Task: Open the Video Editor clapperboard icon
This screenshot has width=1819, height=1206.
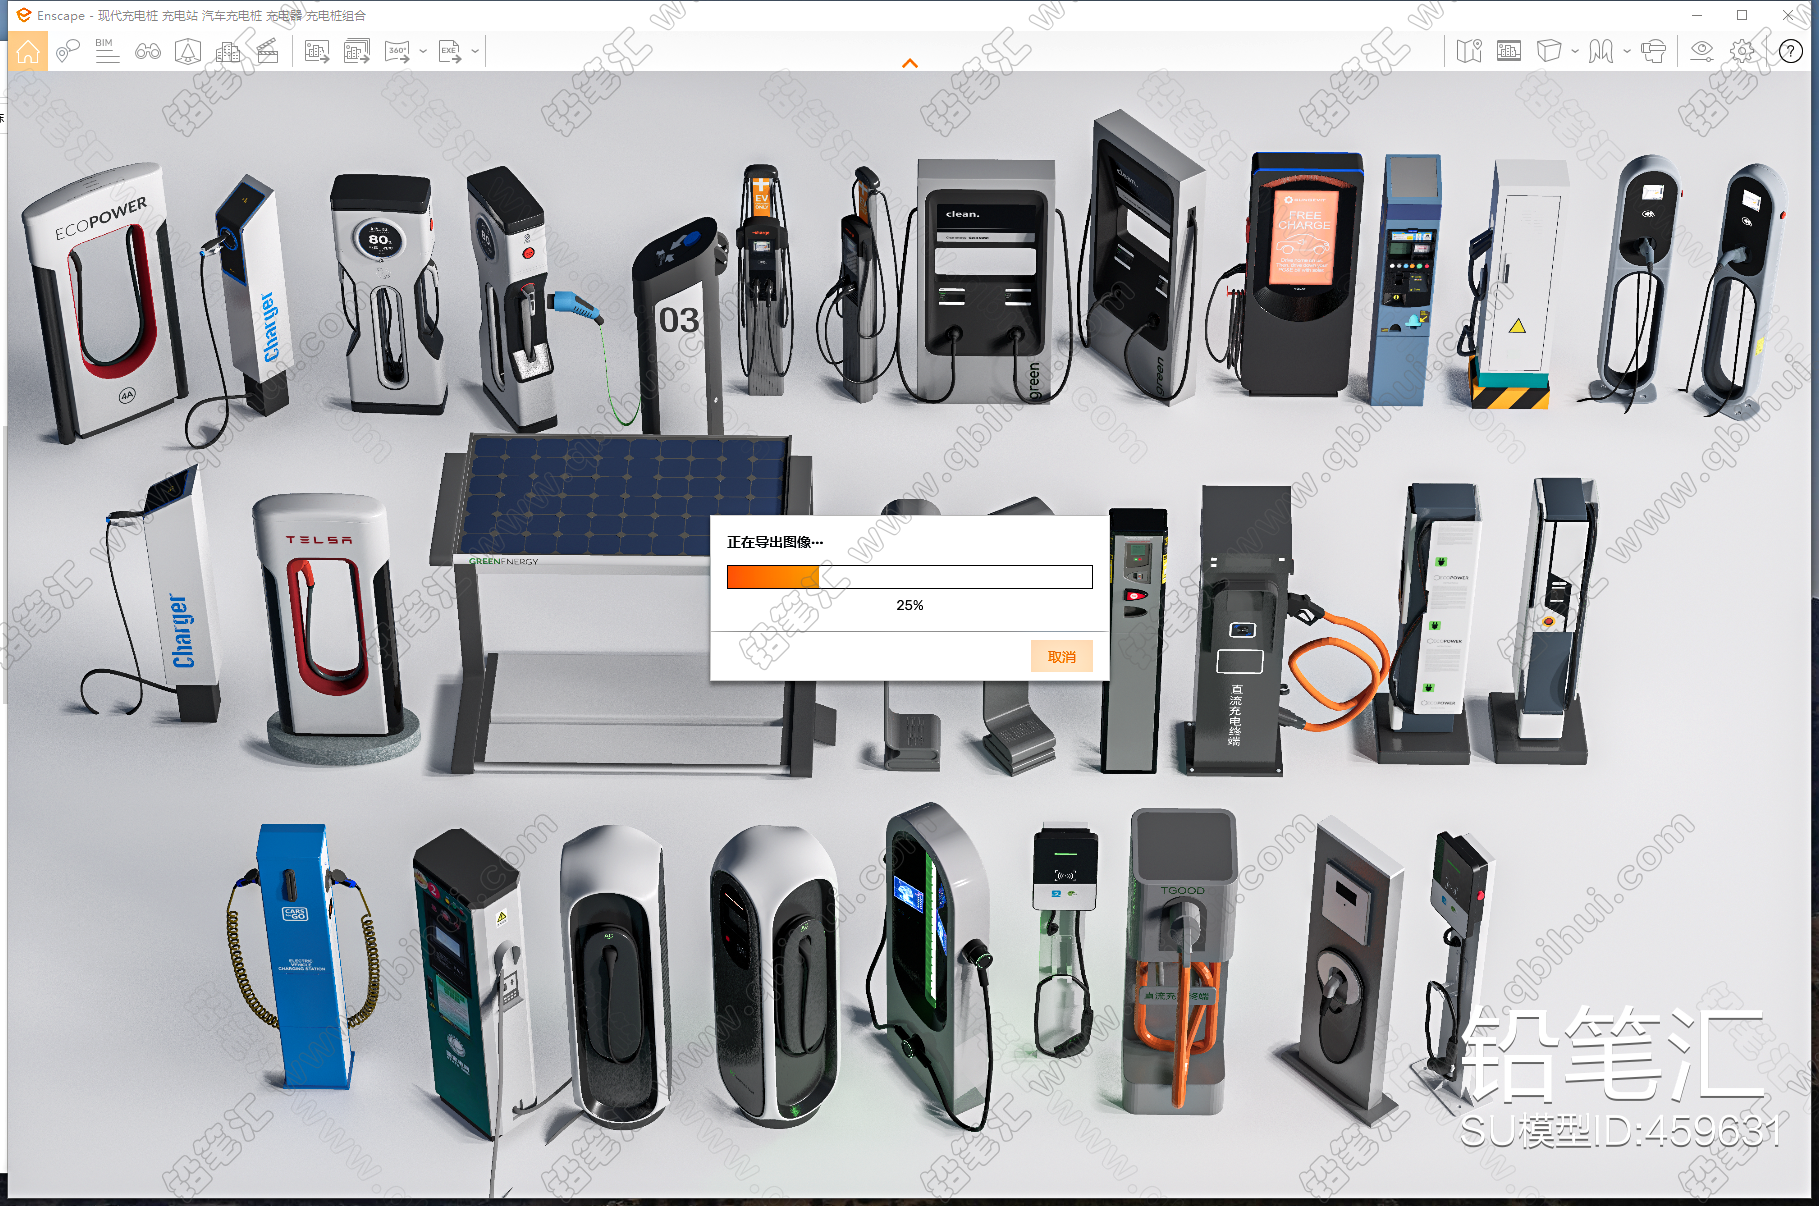Action: 268,52
